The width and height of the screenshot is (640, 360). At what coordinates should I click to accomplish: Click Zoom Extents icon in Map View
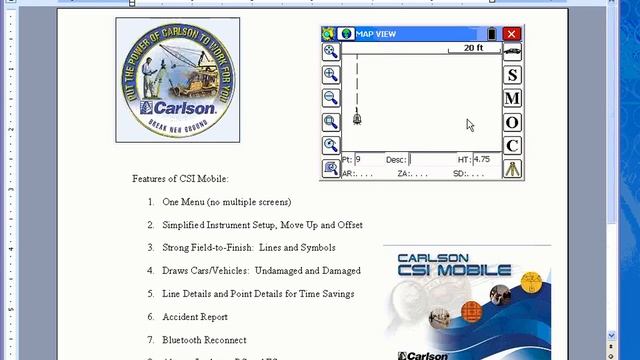(331, 51)
